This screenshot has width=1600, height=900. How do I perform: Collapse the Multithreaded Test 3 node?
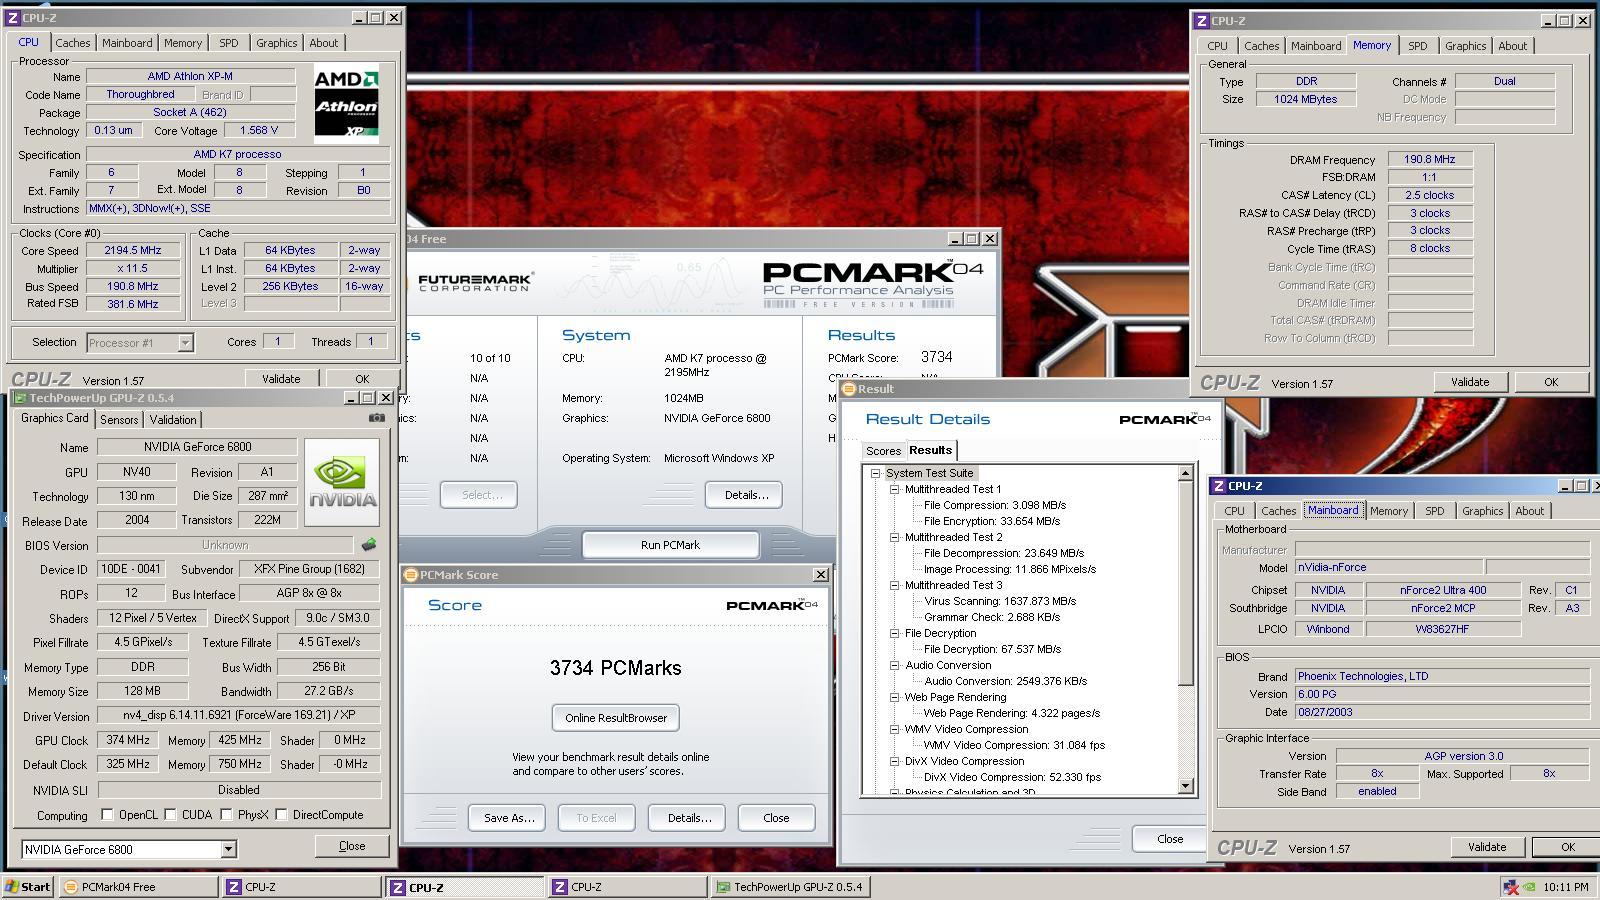895,585
